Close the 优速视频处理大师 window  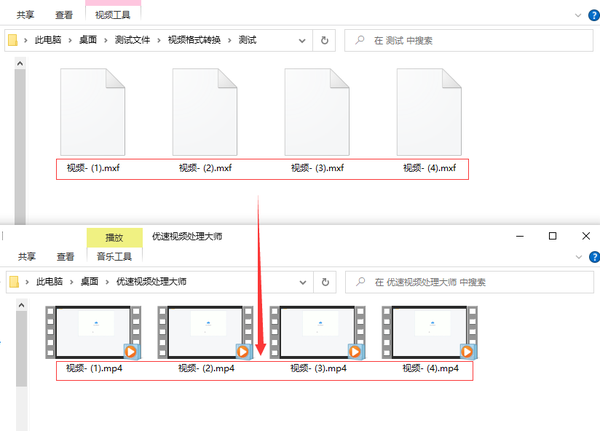pos(586,236)
